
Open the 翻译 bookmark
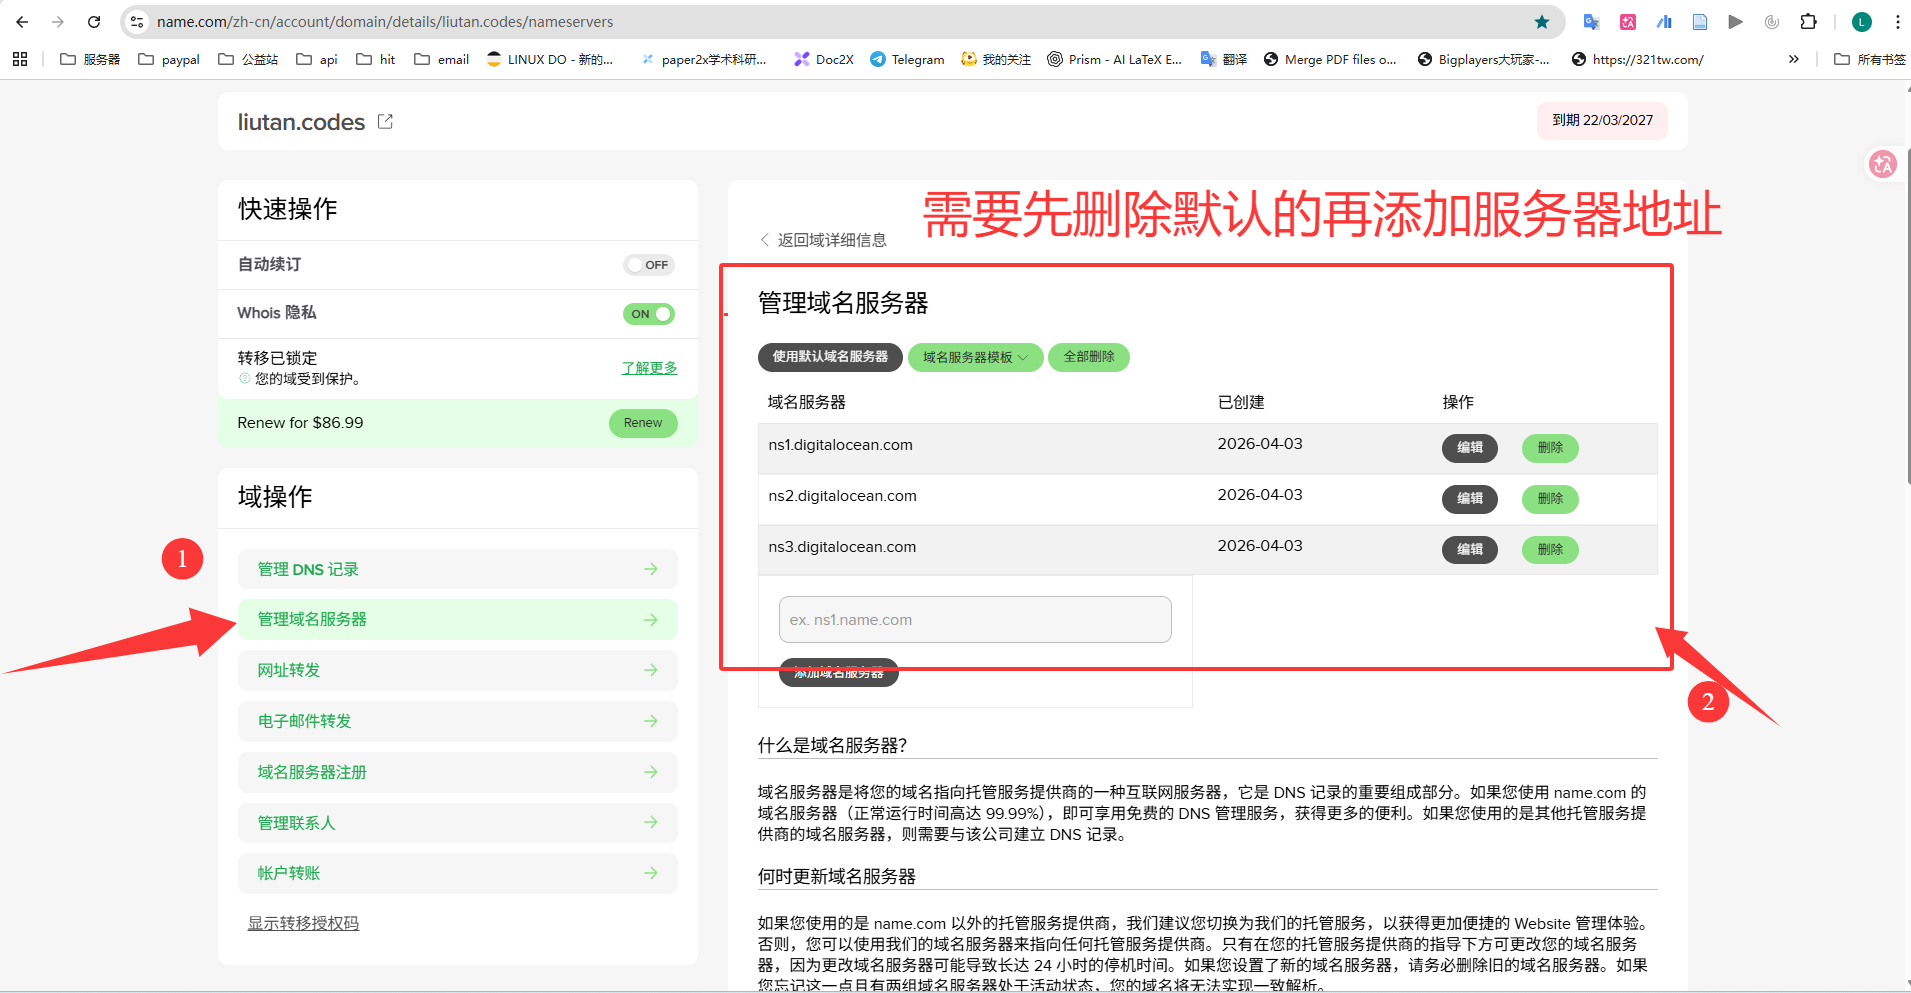tap(1223, 59)
